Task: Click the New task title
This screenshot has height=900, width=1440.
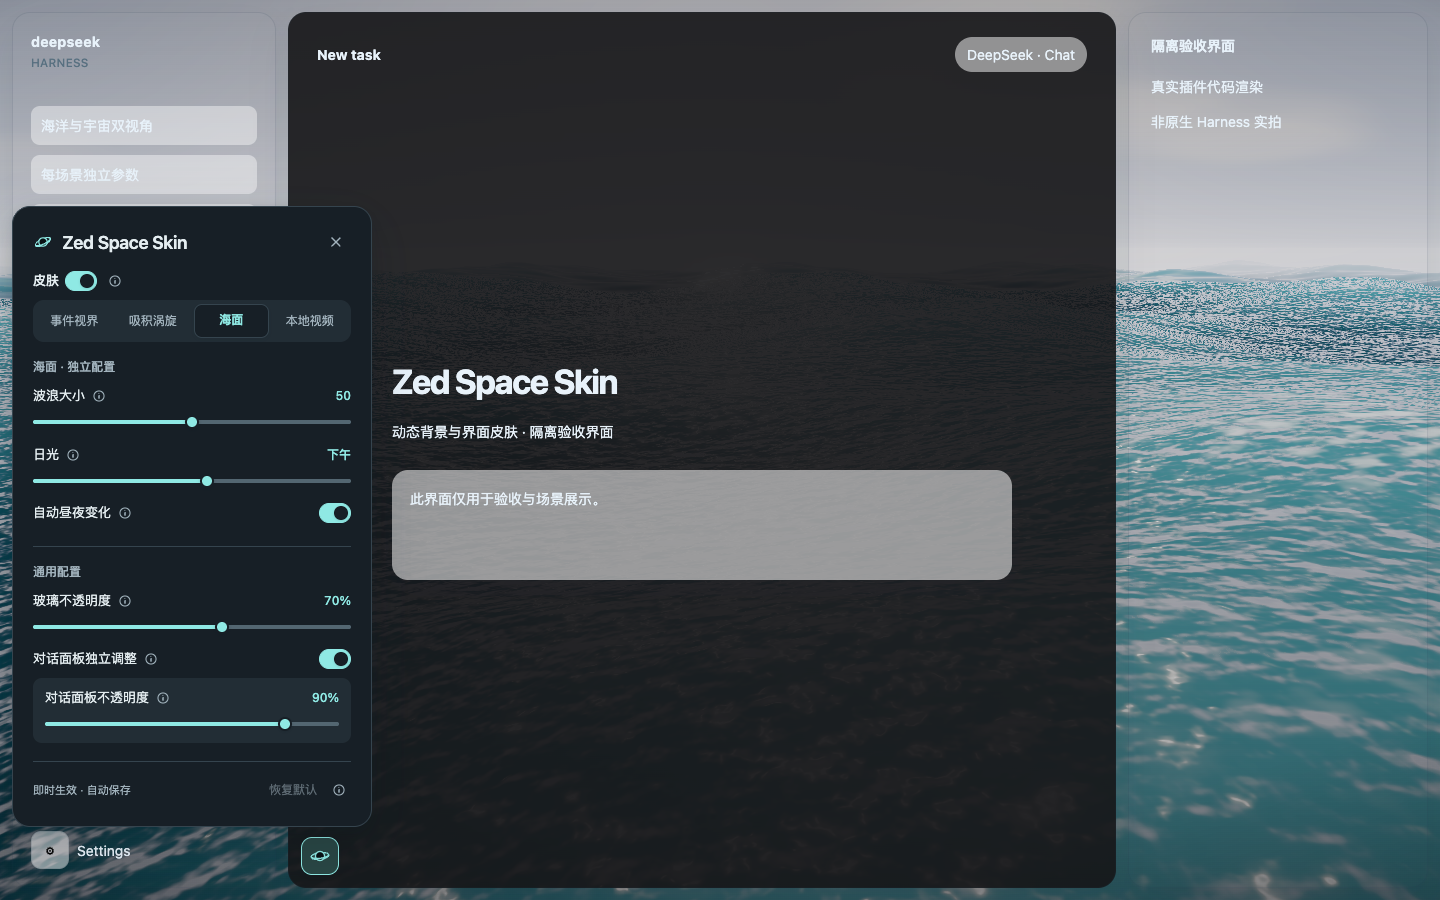Action: click(x=349, y=55)
